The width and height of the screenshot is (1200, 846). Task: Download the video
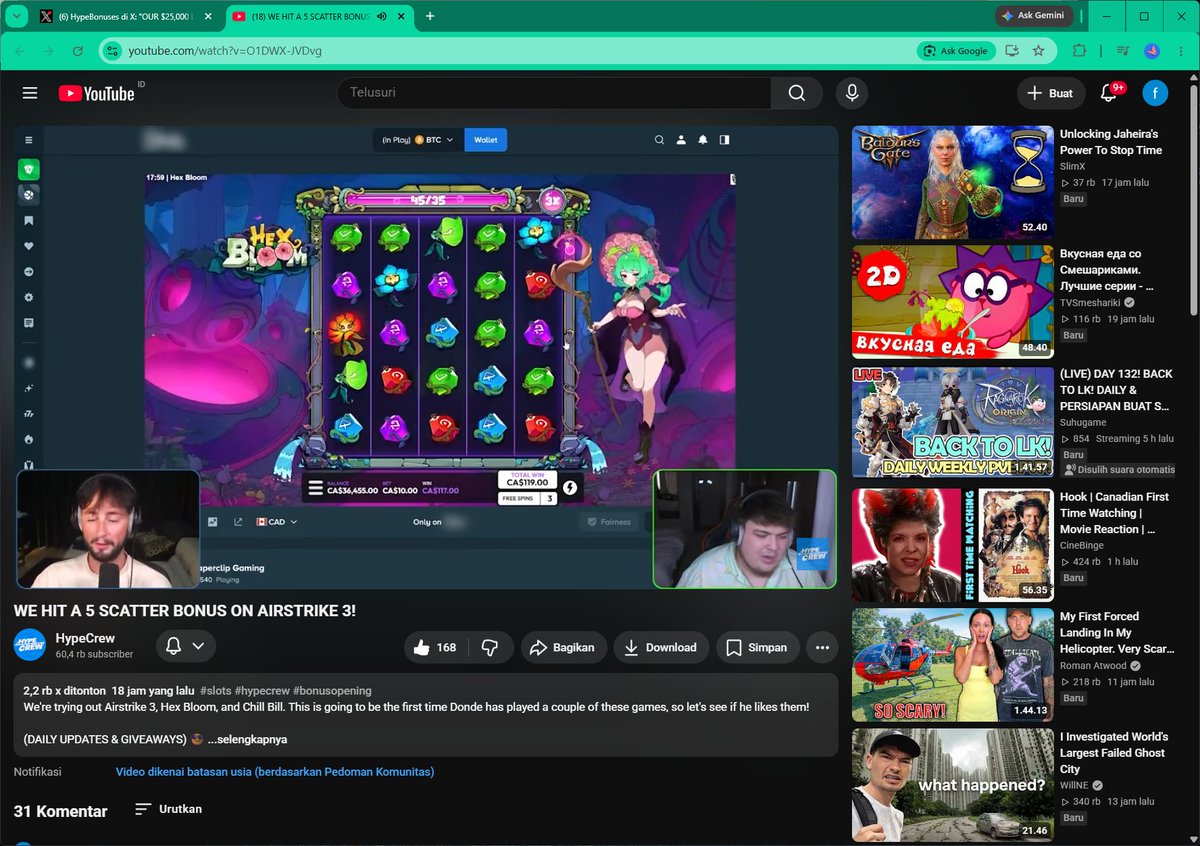[660, 647]
